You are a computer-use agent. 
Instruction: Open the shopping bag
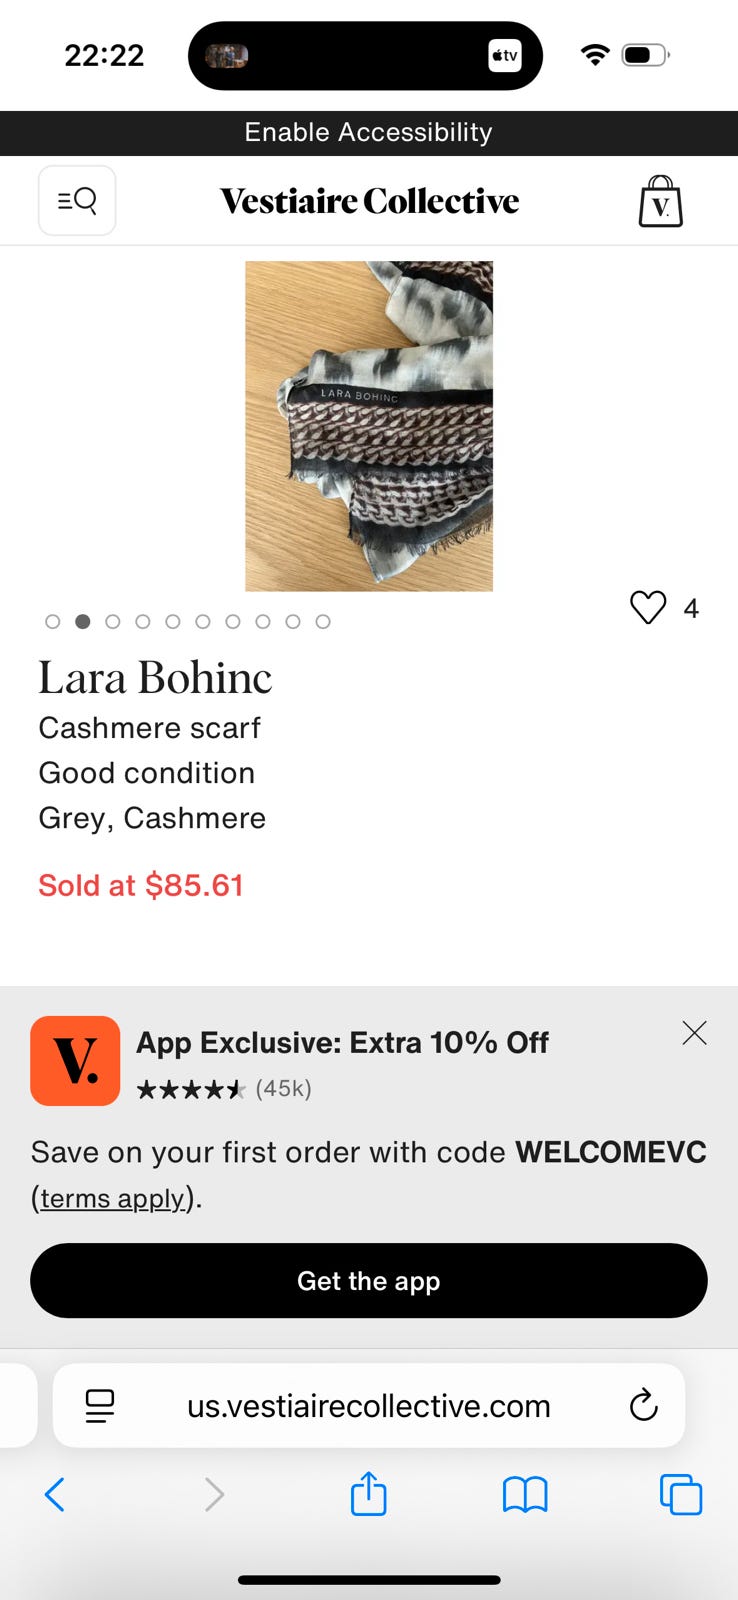coord(660,202)
